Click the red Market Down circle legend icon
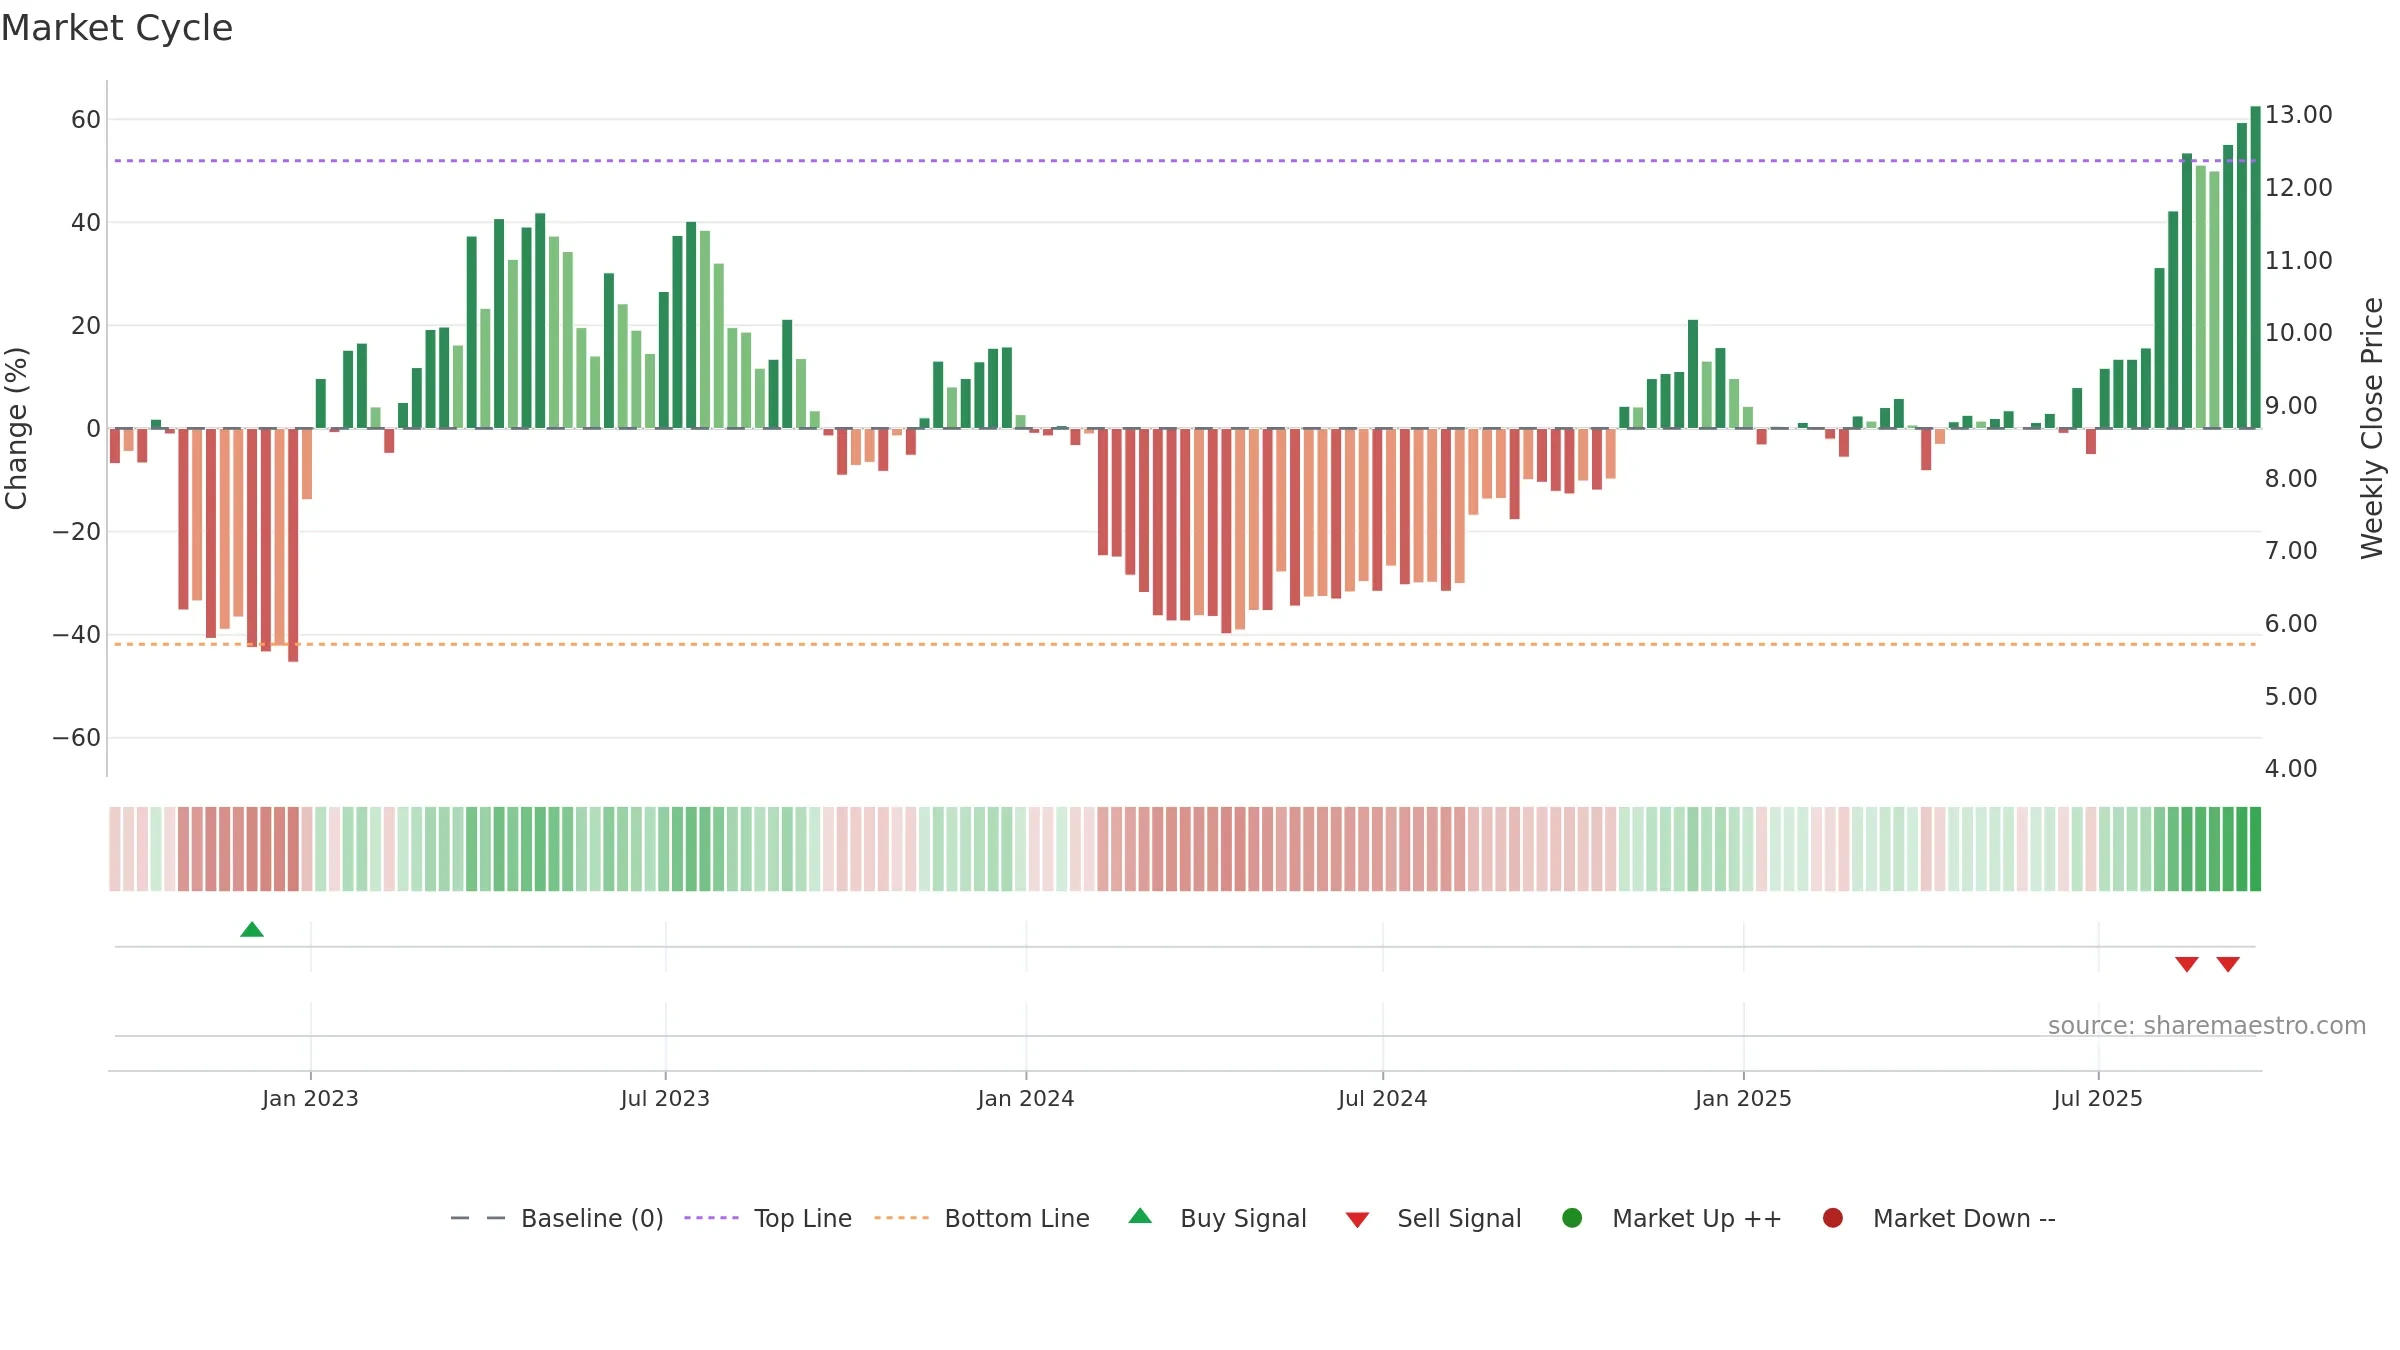The image size is (2400, 1350). (1833, 1218)
